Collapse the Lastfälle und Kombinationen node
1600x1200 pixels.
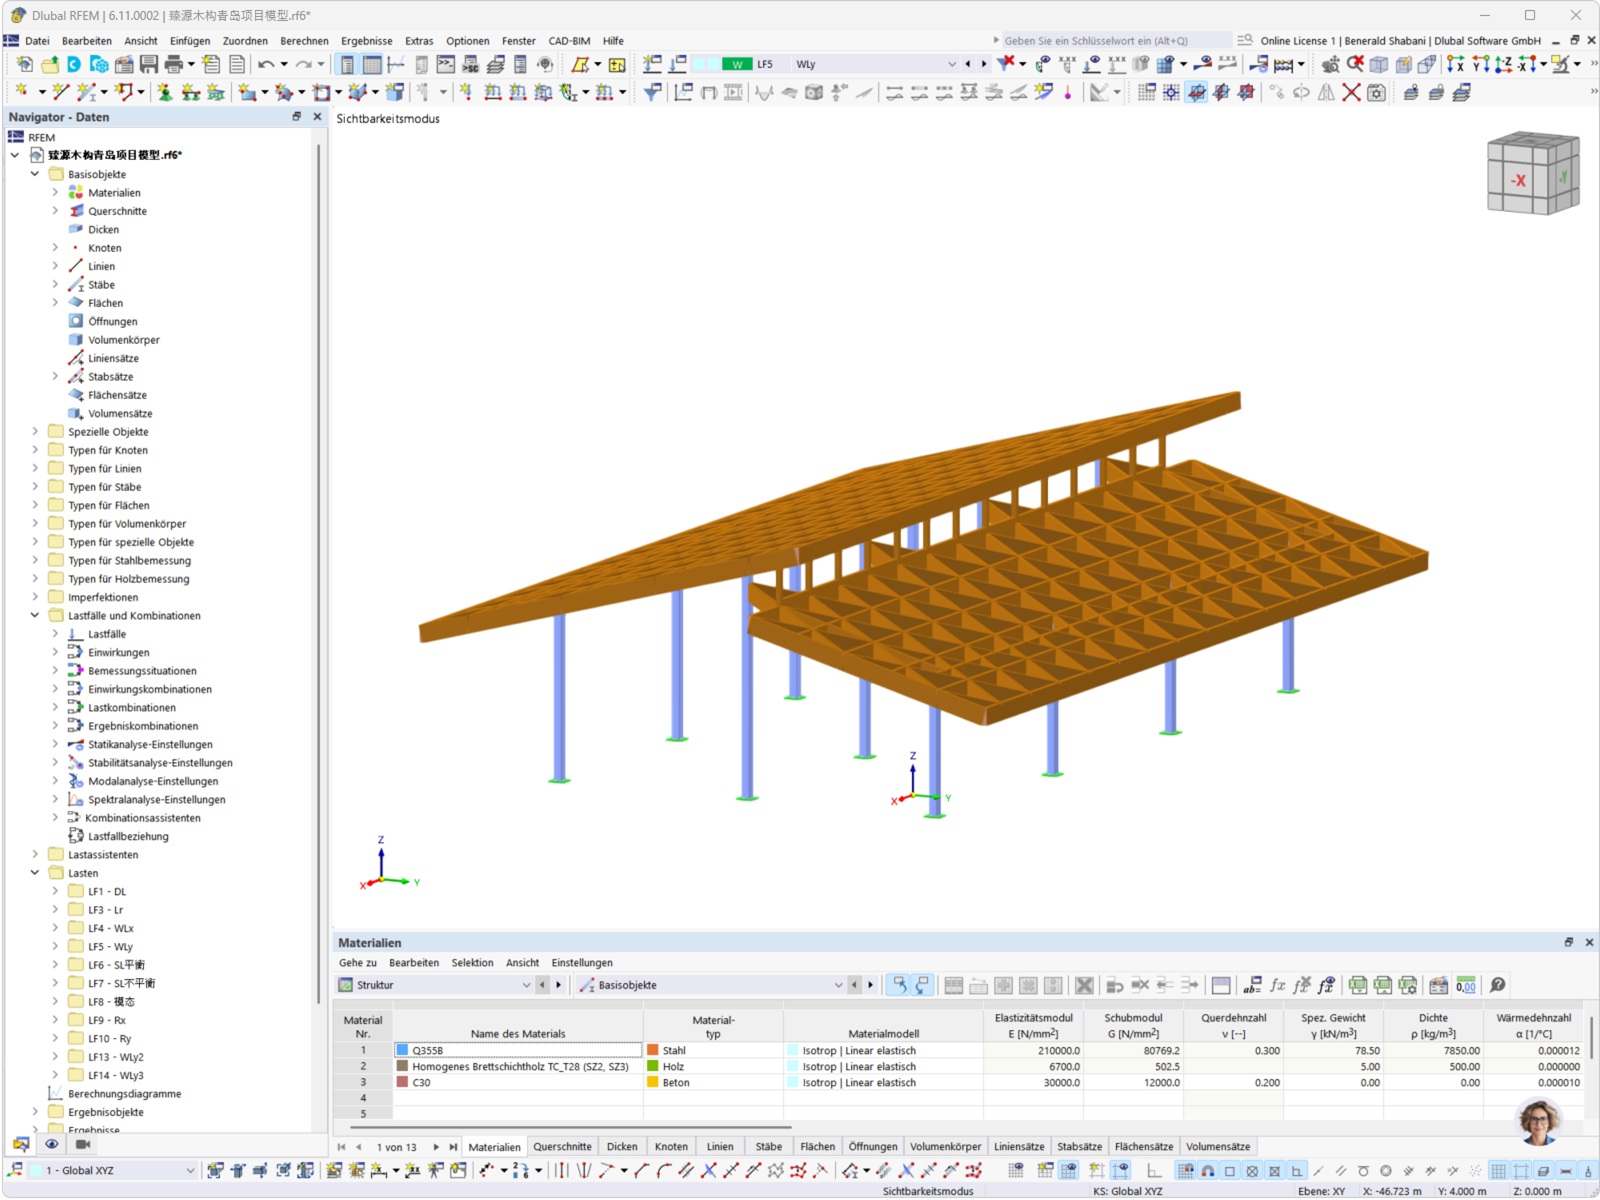(x=34, y=615)
